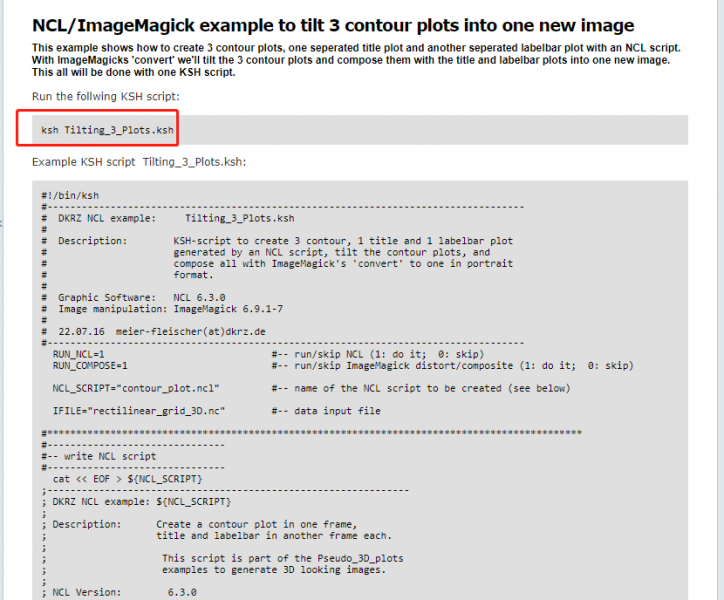
Task: Click the 'RUN_COMPOSE=1' variable line
Action: (90, 366)
